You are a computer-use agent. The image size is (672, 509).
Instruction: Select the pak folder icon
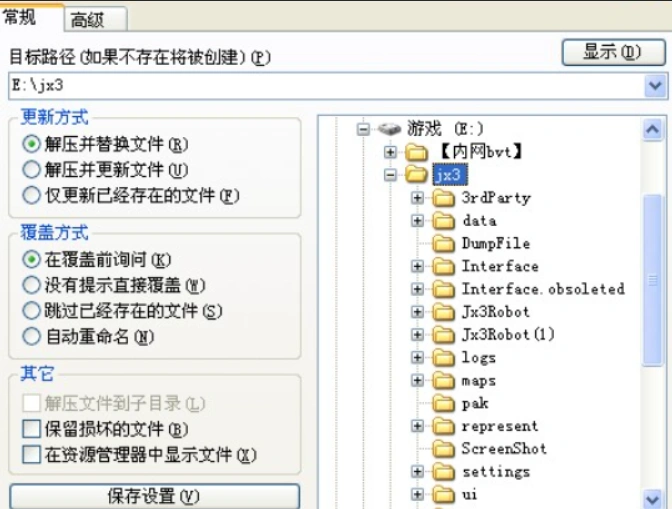[444, 404]
